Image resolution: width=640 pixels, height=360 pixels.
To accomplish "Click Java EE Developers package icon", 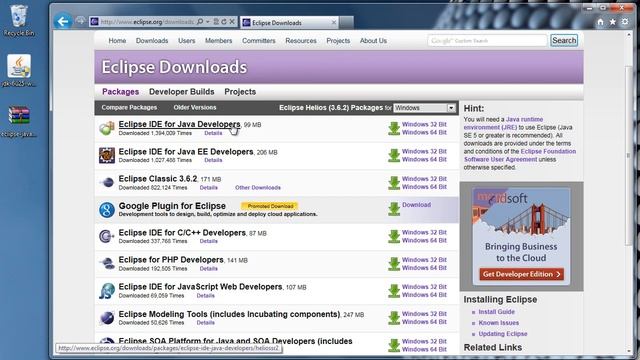I will pos(107,155).
